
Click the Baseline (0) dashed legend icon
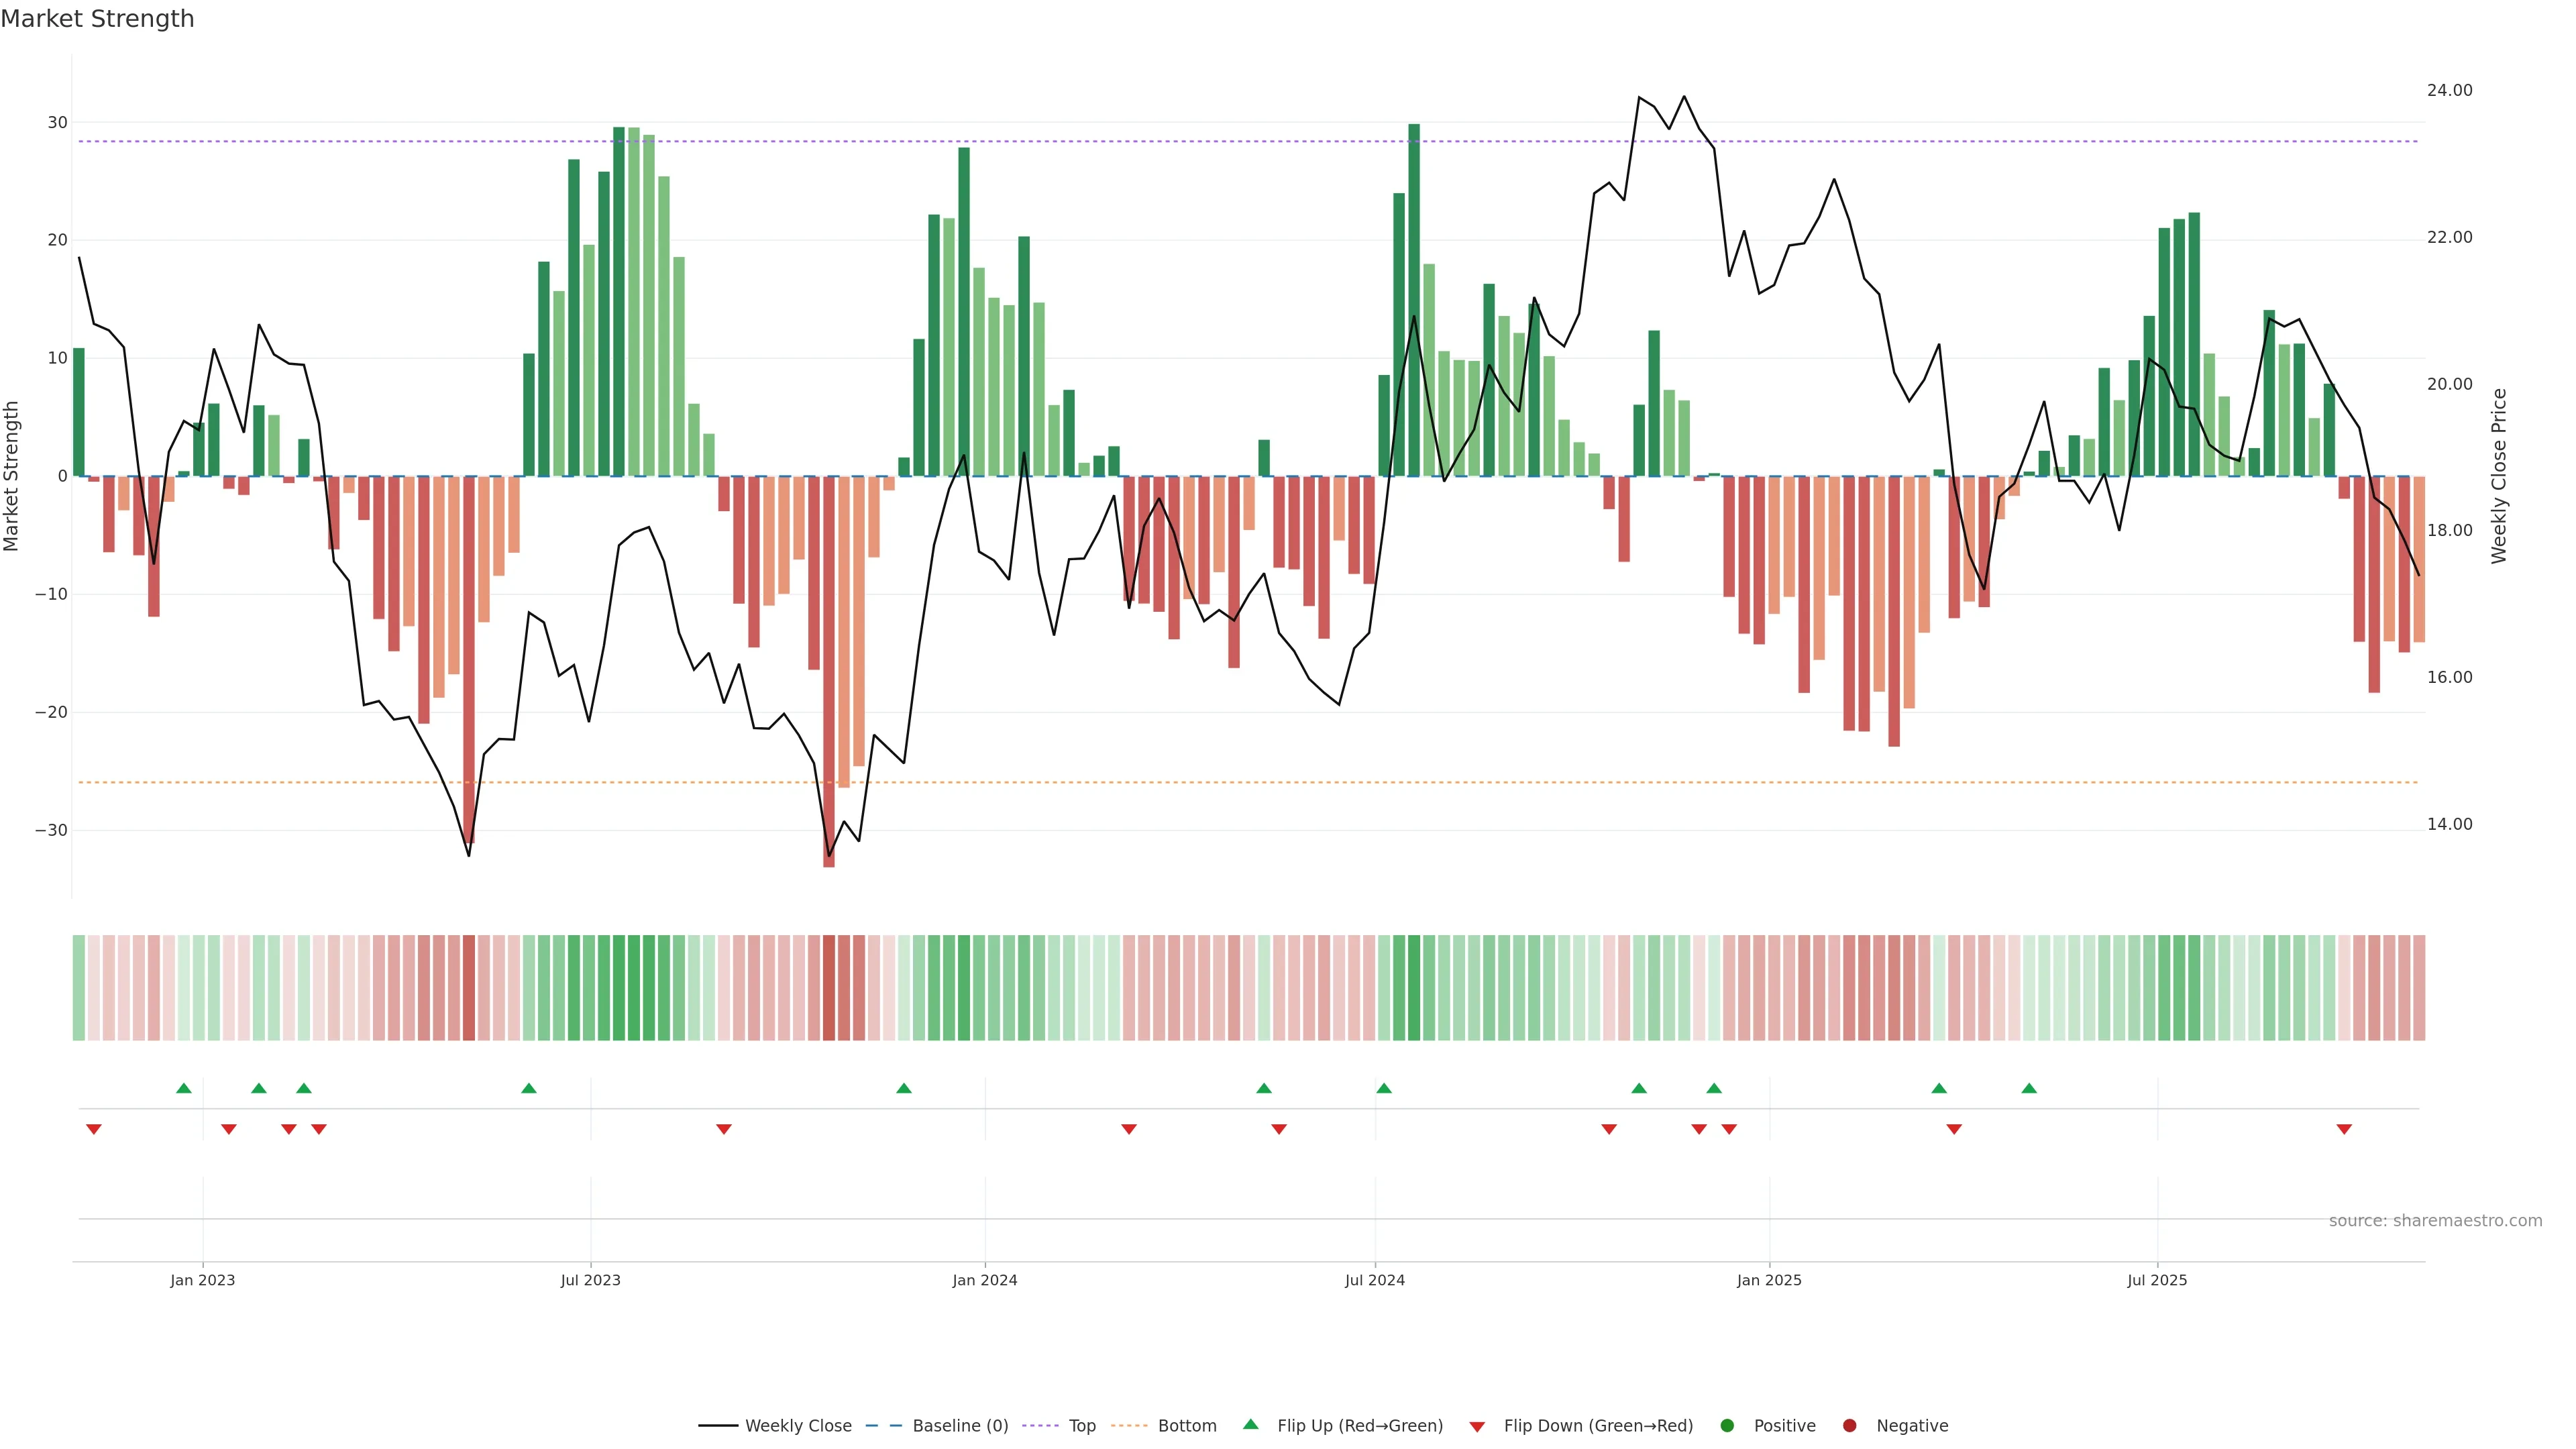883,1426
